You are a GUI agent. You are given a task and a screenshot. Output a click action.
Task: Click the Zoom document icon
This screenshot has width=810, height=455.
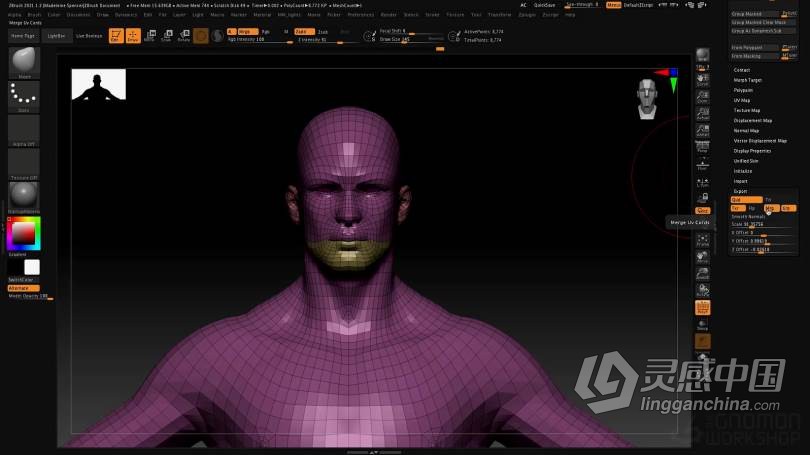point(703,97)
